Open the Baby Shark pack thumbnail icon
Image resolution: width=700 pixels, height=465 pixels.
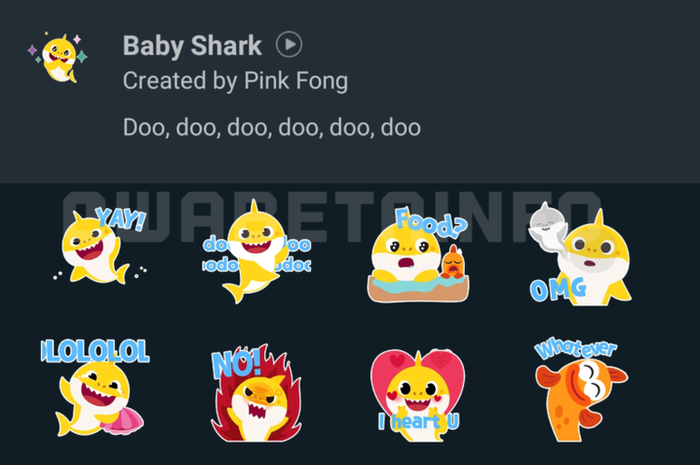tap(58, 57)
